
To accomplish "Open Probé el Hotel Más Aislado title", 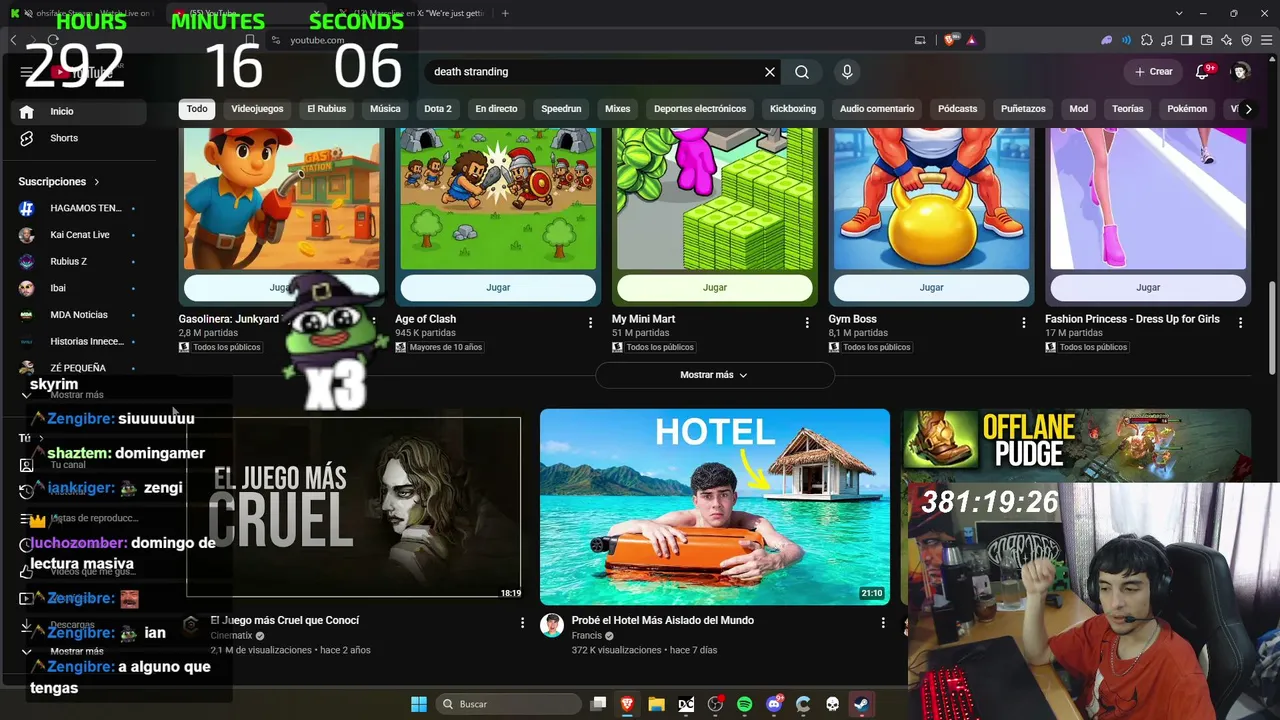I will coord(663,621).
